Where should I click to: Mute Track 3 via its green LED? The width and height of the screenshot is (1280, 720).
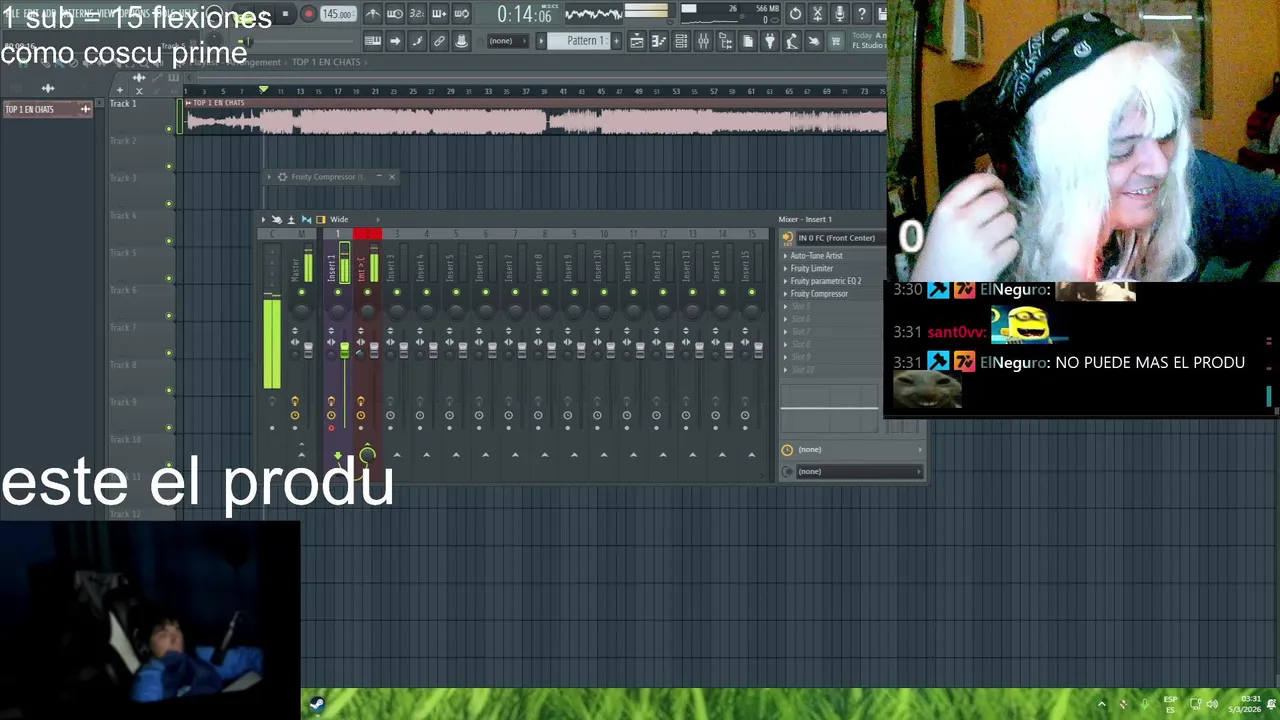tap(169, 203)
